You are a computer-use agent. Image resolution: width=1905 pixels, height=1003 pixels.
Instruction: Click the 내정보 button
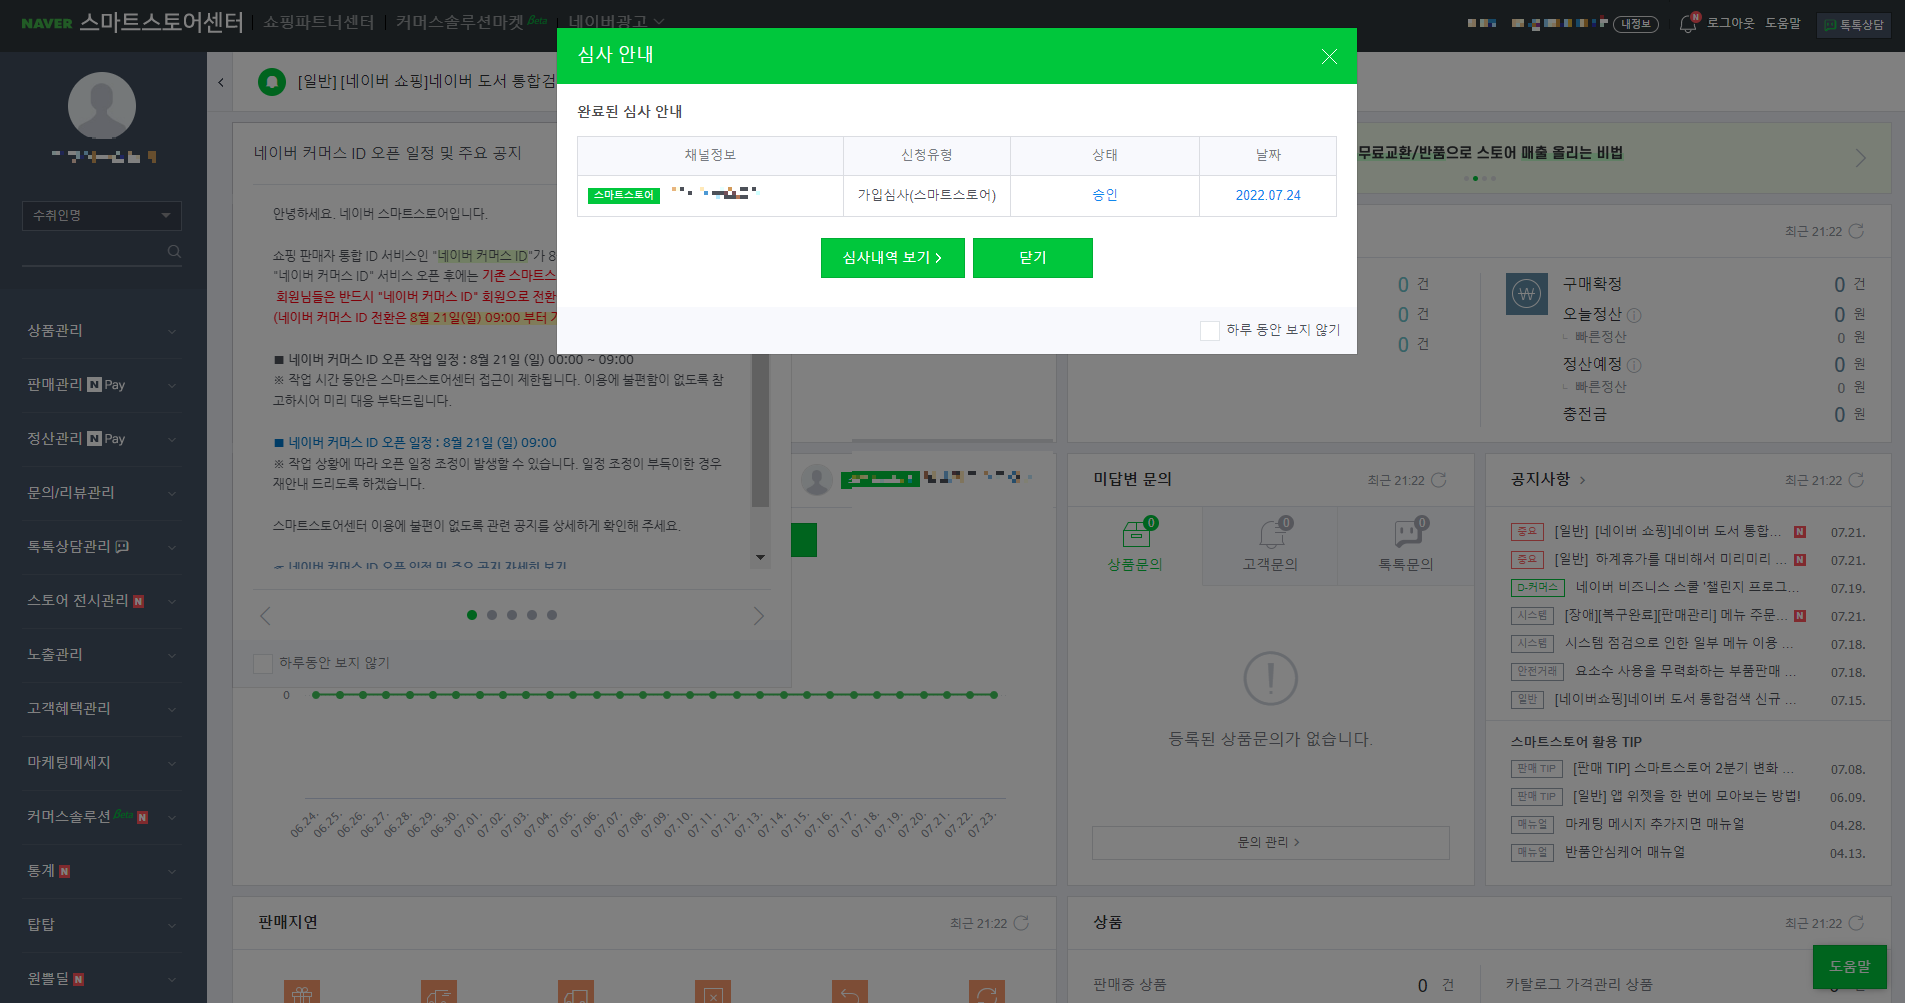click(1636, 24)
